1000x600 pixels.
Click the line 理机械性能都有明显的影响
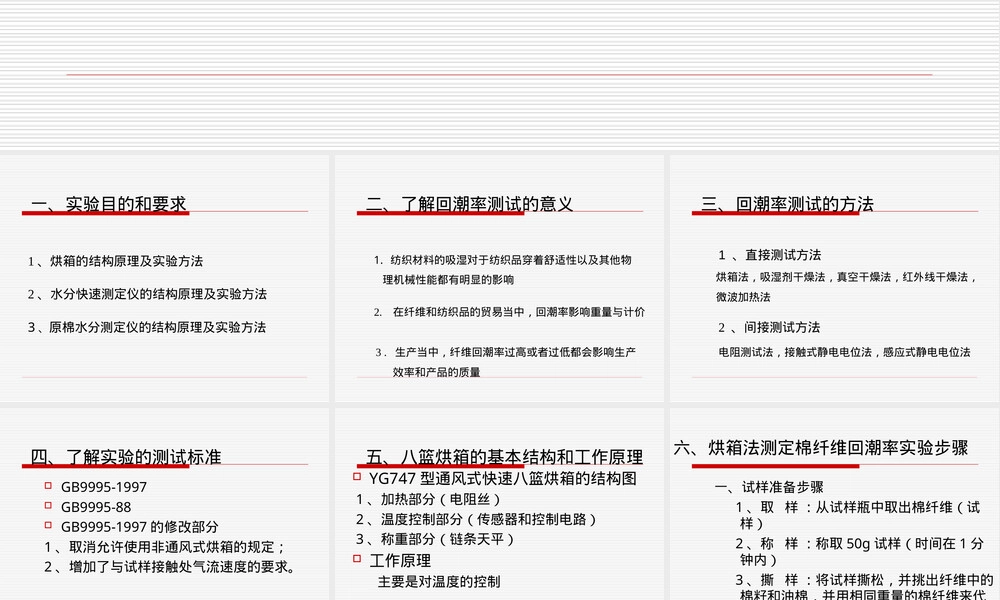[448, 280]
